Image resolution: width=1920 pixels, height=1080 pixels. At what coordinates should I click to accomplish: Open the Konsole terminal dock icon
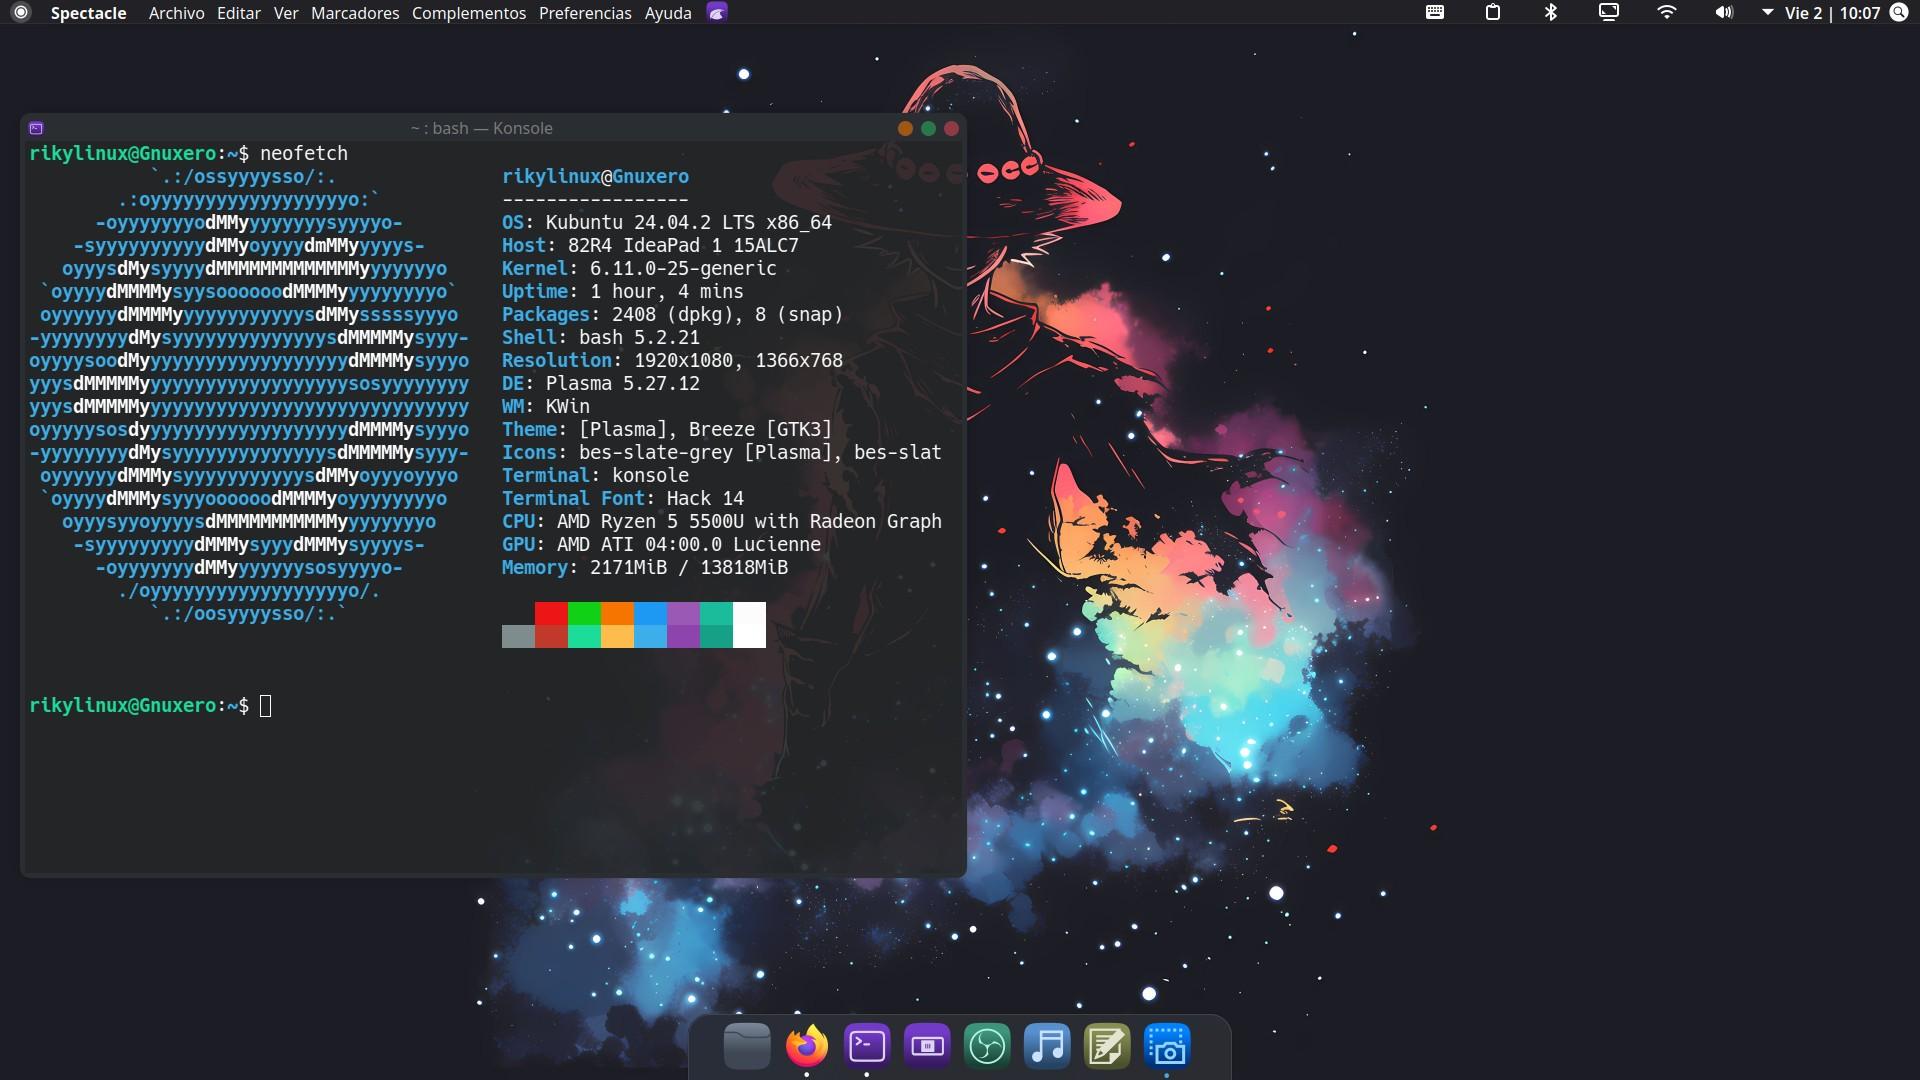867,1046
